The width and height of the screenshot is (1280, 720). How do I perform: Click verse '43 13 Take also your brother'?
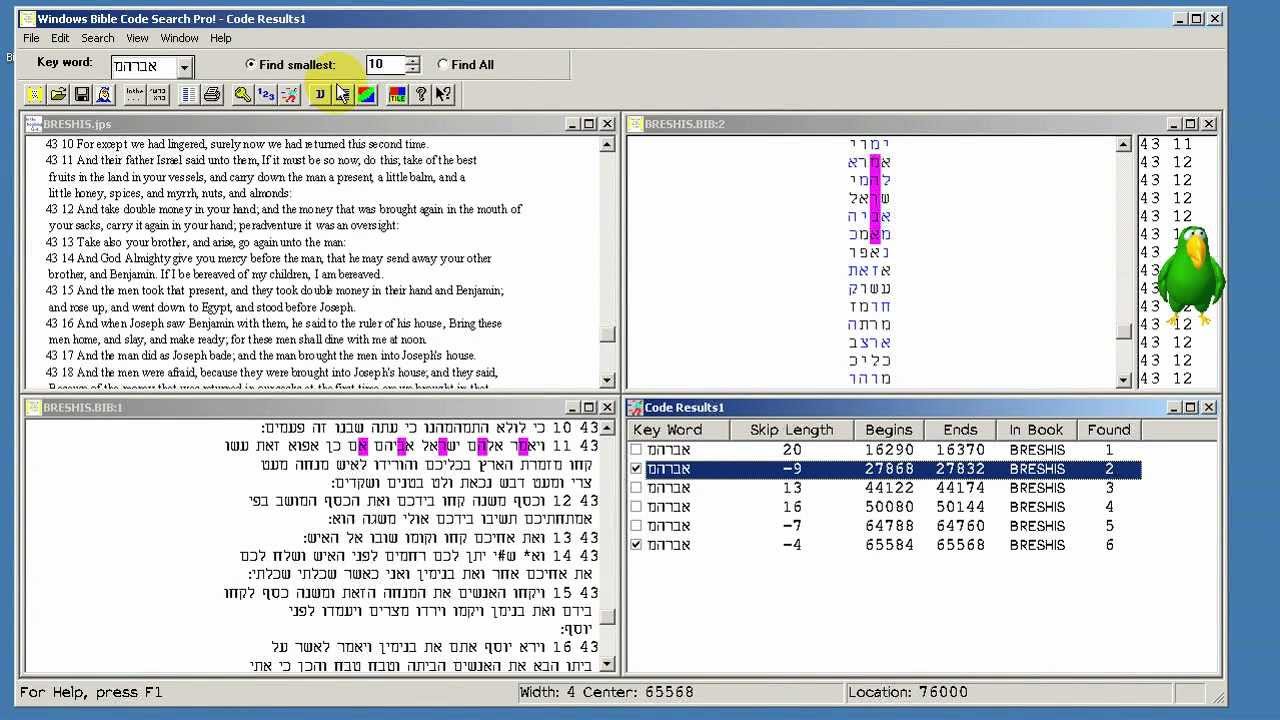(x=196, y=242)
